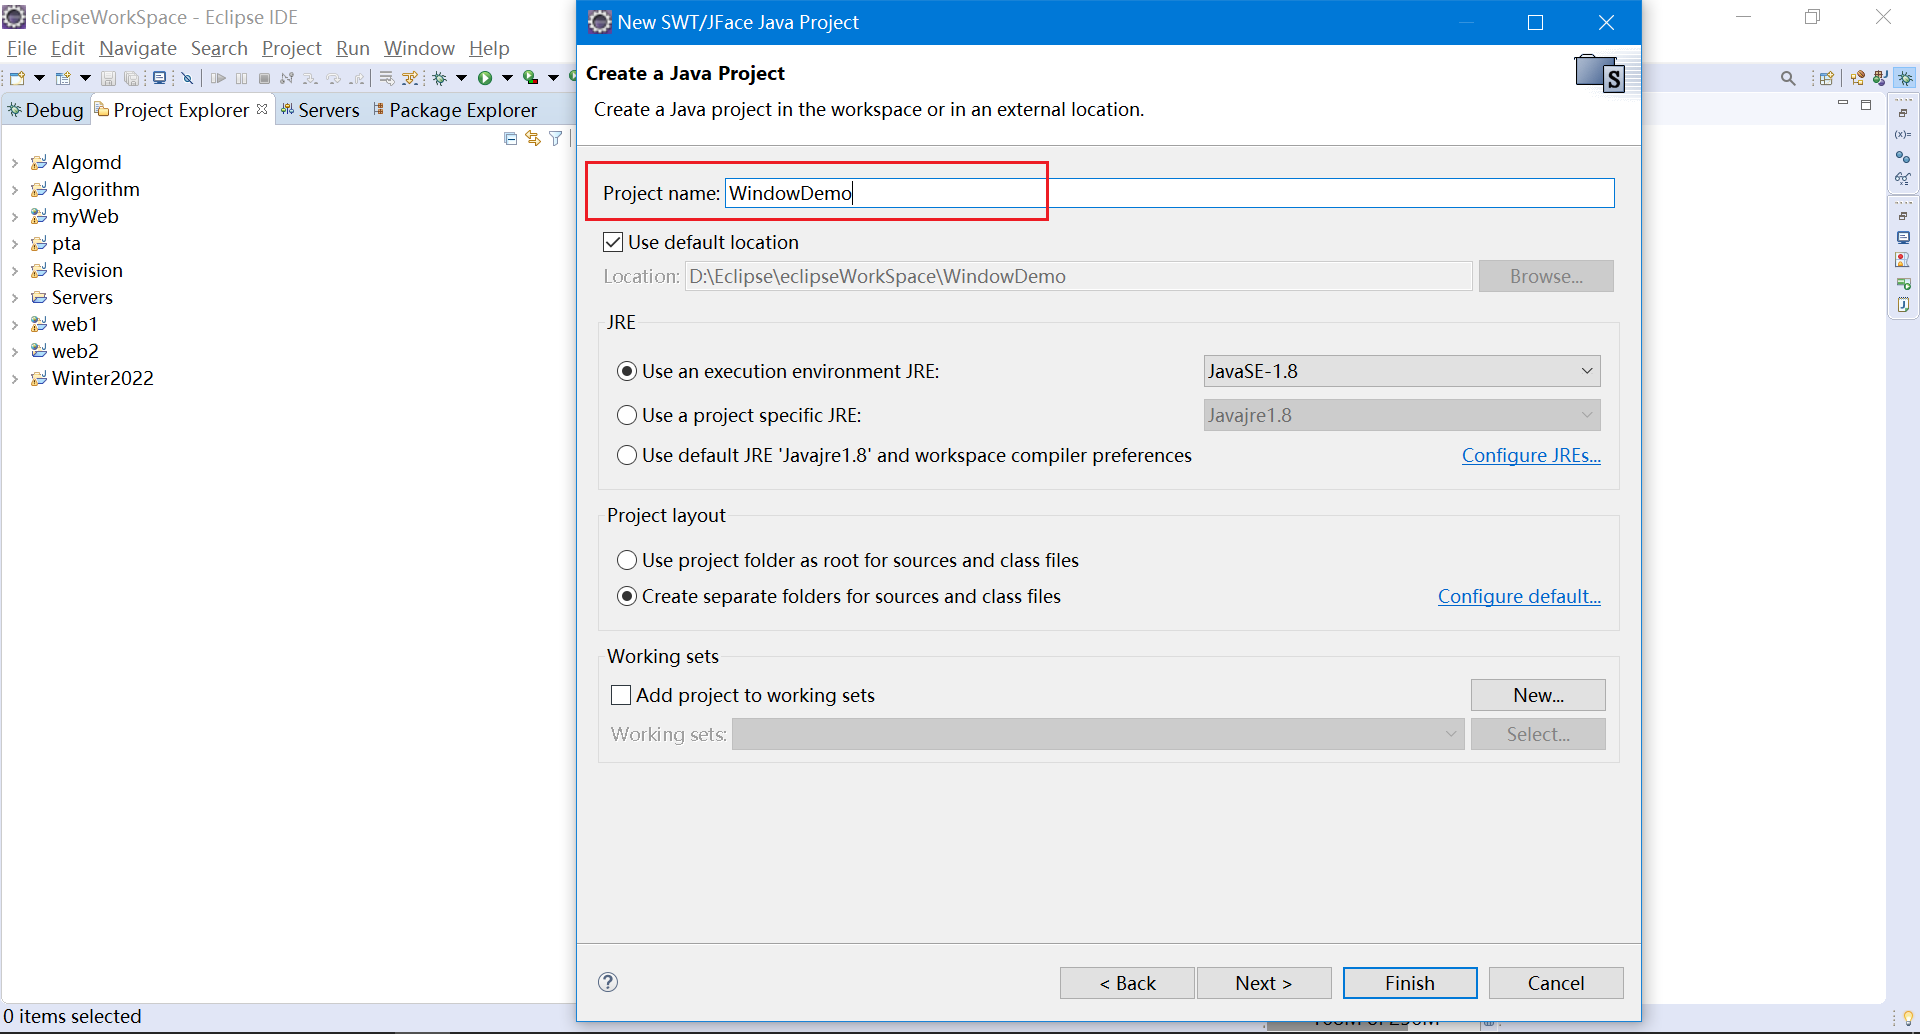
Task: Open the File menu
Action: click(21, 48)
